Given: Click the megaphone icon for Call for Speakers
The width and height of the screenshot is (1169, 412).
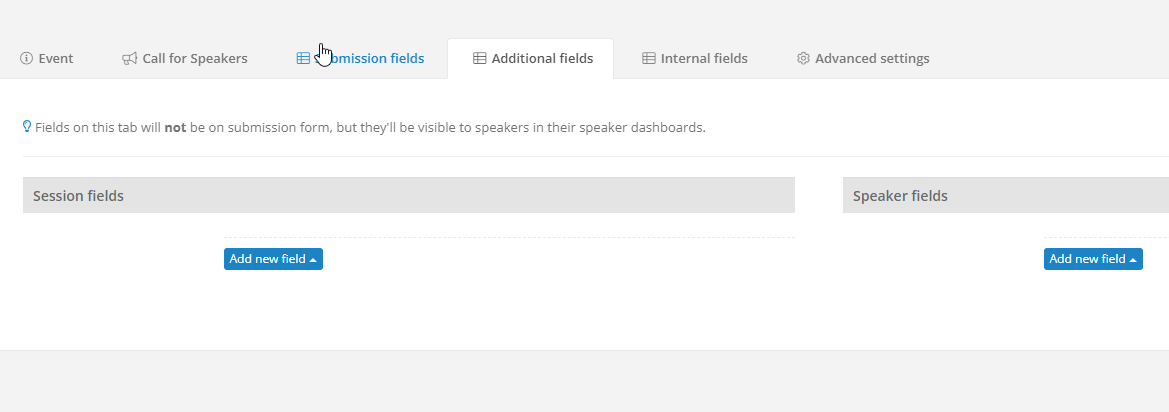Looking at the screenshot, I should [x=130, y=58].
